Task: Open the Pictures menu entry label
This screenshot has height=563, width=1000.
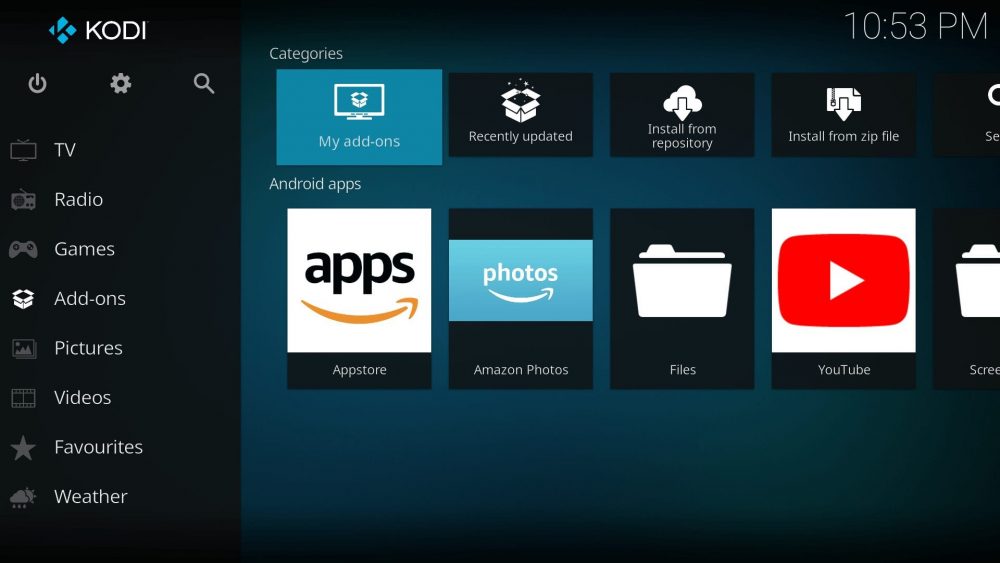Action: pos(88,348)
